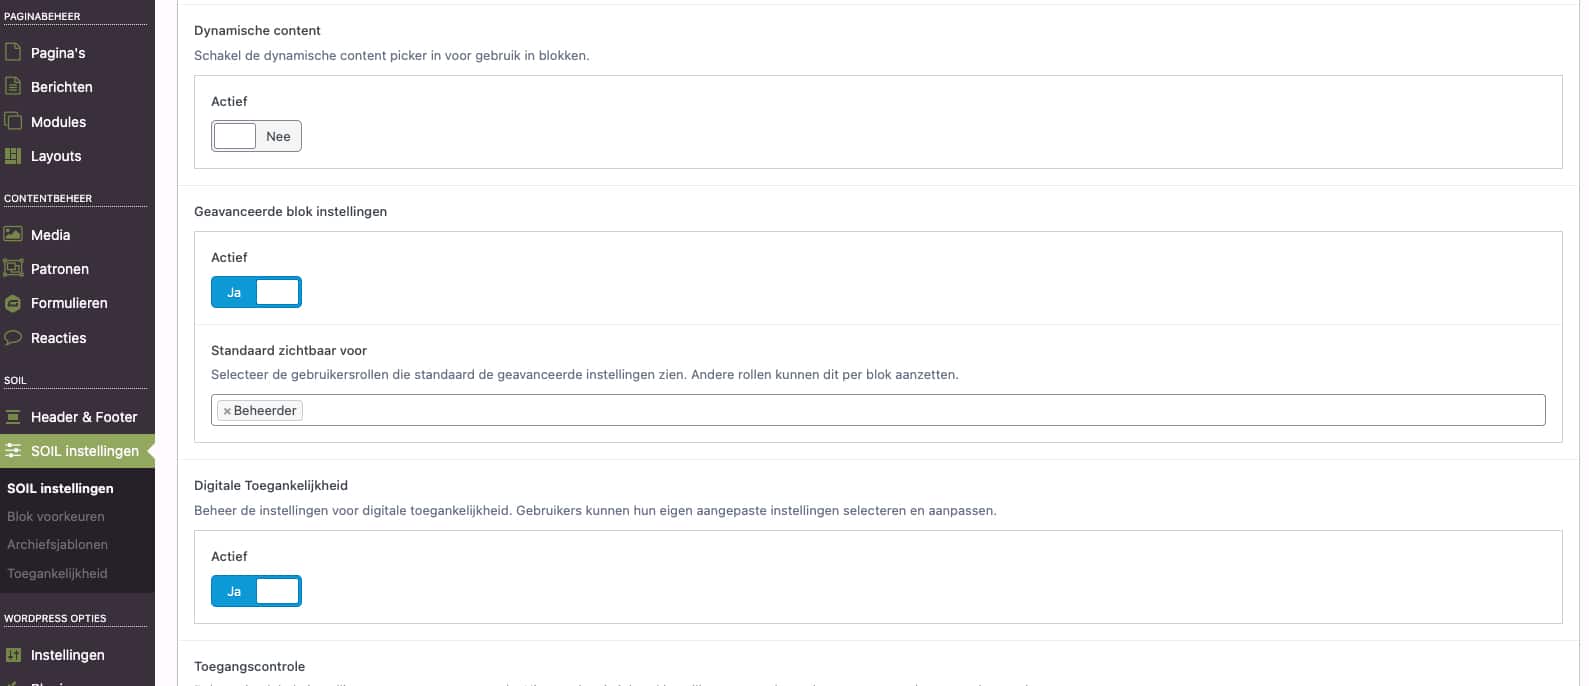Go to Toegankelijkheid submenu page
Image resolution: width=1589 pixels, height=686 pixels.
point(57,573)
